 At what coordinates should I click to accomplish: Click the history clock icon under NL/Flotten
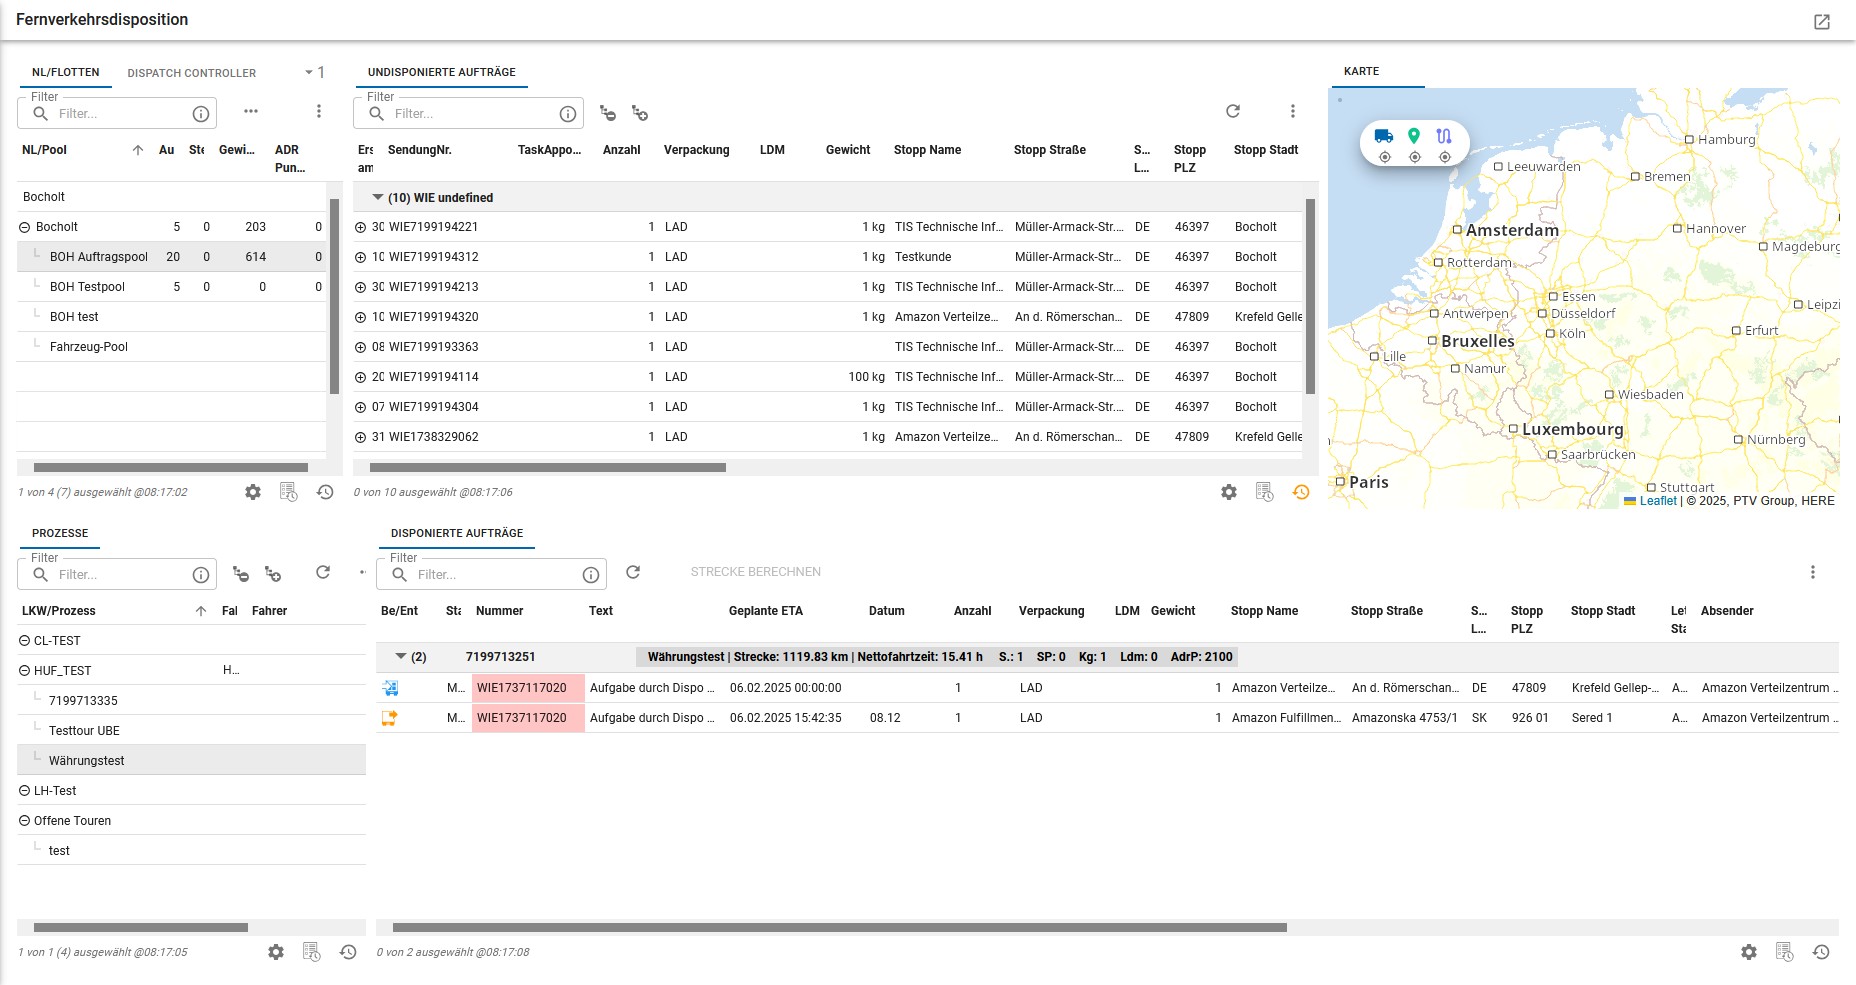pos(325,492)
